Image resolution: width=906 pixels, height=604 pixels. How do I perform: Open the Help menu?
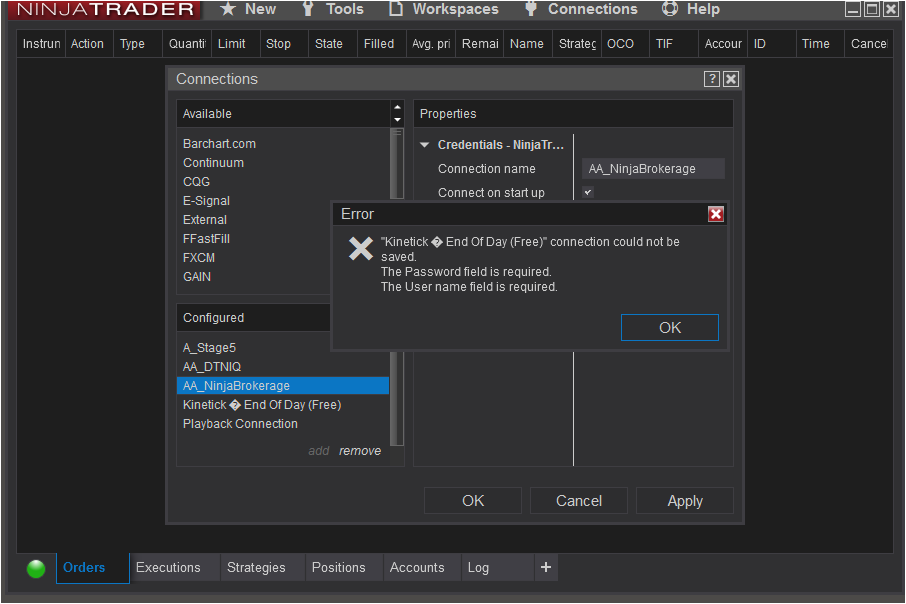point(691,9)
